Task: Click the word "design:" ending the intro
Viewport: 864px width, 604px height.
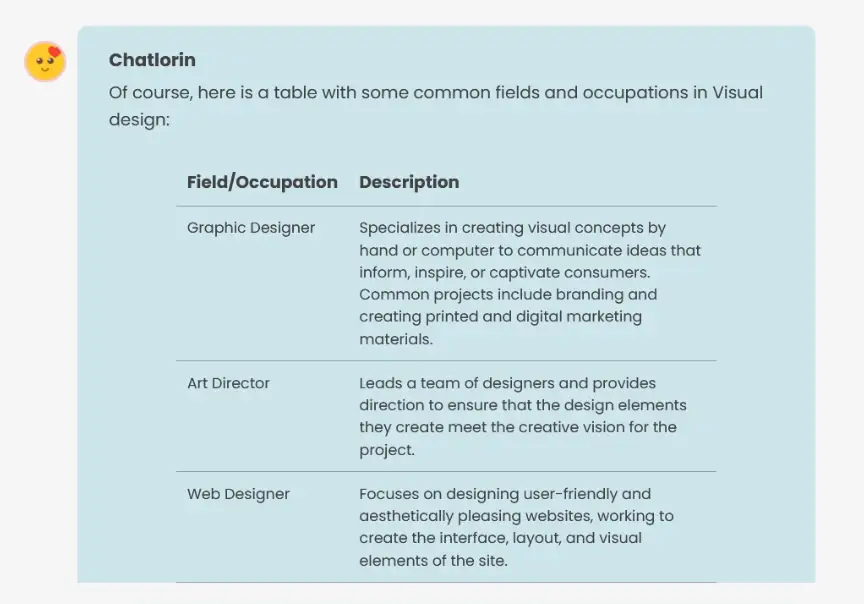Action: (140, 120)
